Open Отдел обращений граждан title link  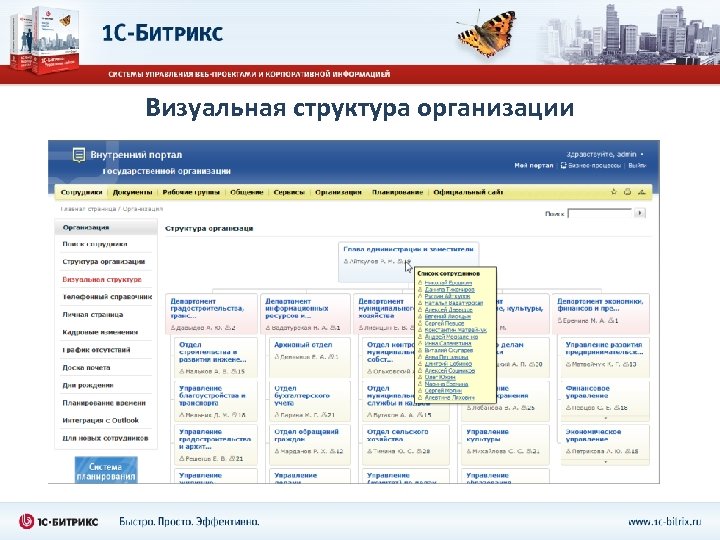[306, 435]
